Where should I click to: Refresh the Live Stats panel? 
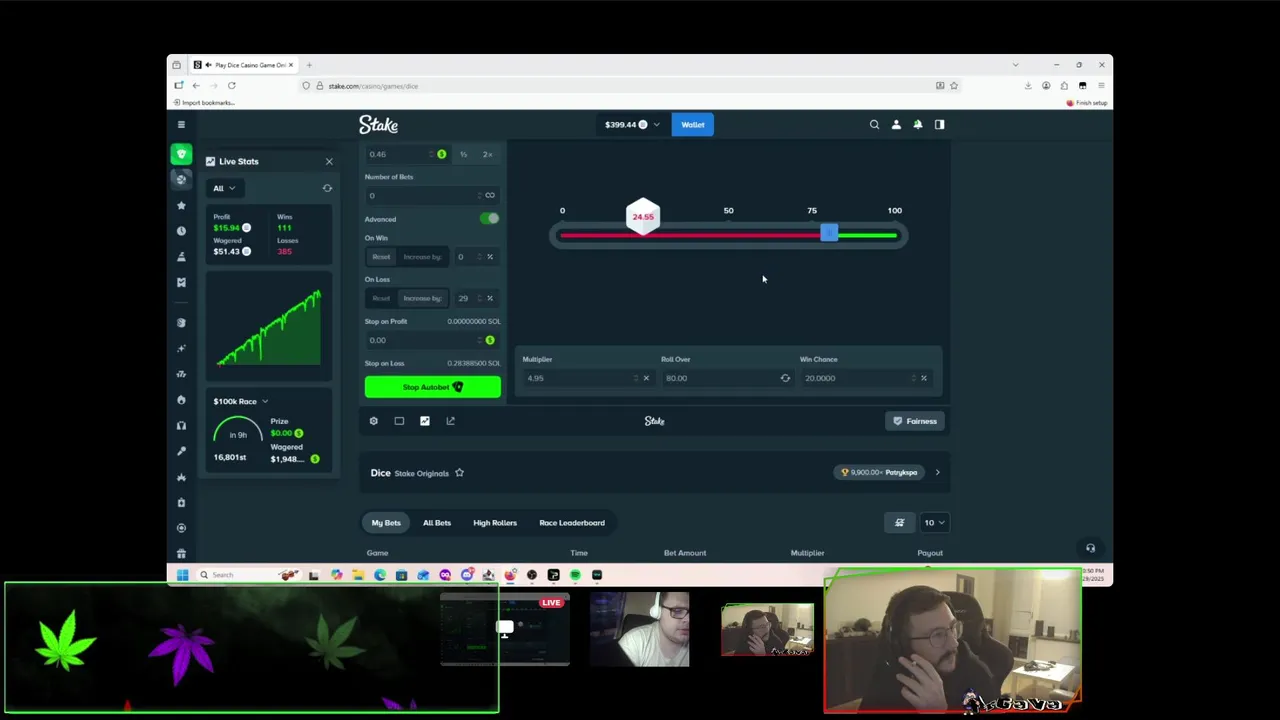coord(327,188)
